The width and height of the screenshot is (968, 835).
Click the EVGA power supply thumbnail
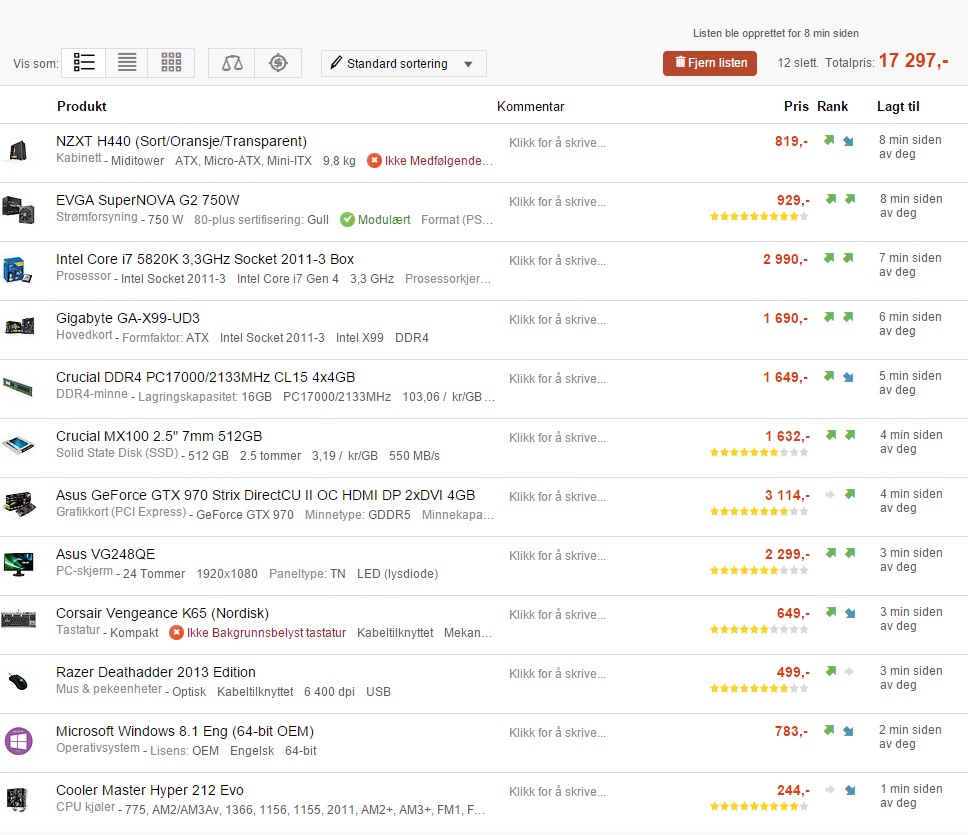click(x=19, y=209)
